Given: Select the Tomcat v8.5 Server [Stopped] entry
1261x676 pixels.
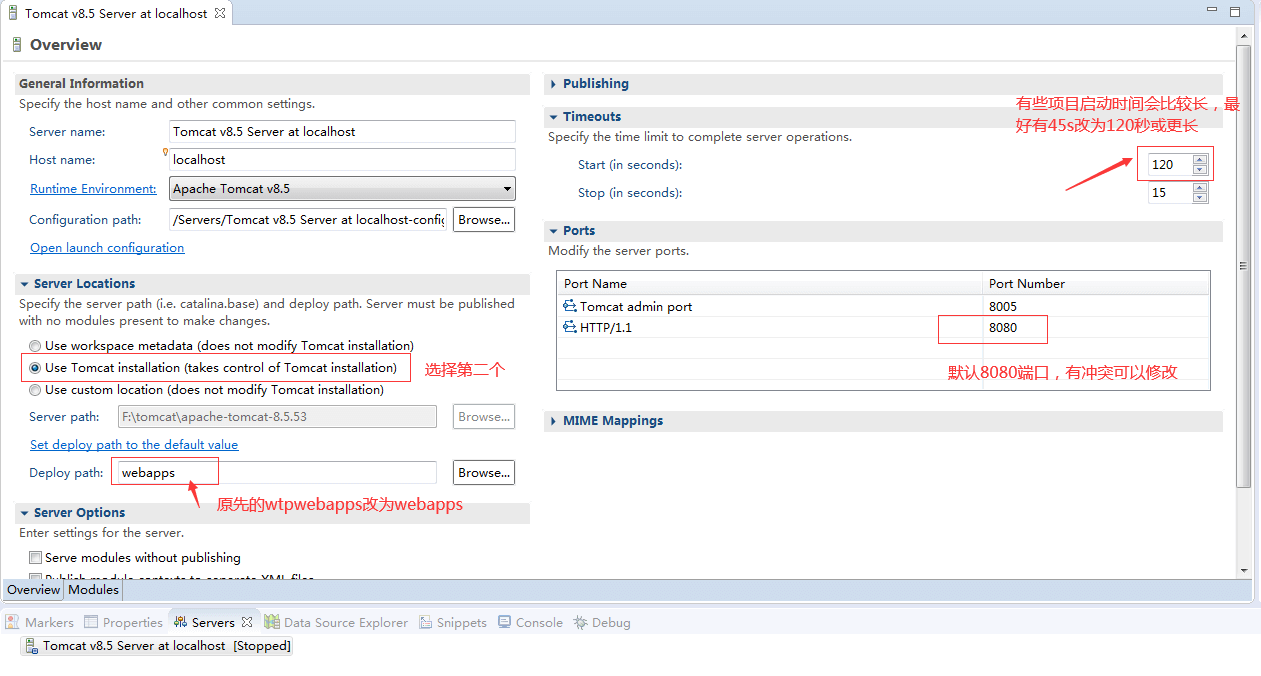Looking at the screenshot, I should pyautogui.click(x=158, y=646).
